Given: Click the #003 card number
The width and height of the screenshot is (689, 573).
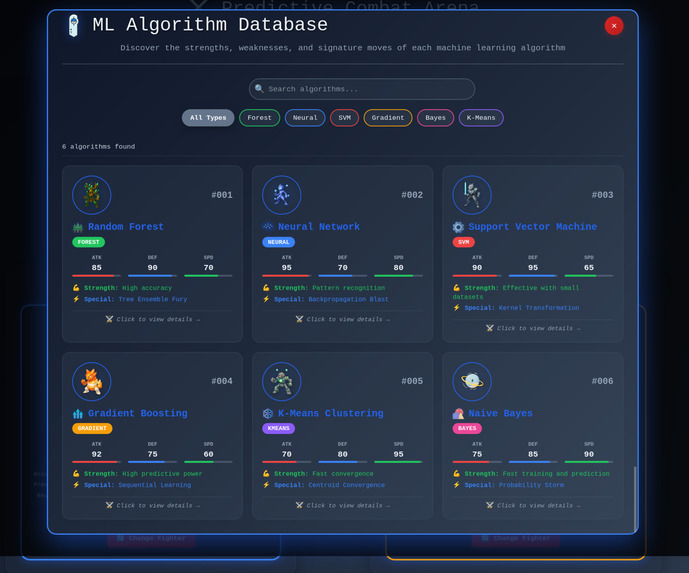Looking at the screenshot, I should (602, 195).
